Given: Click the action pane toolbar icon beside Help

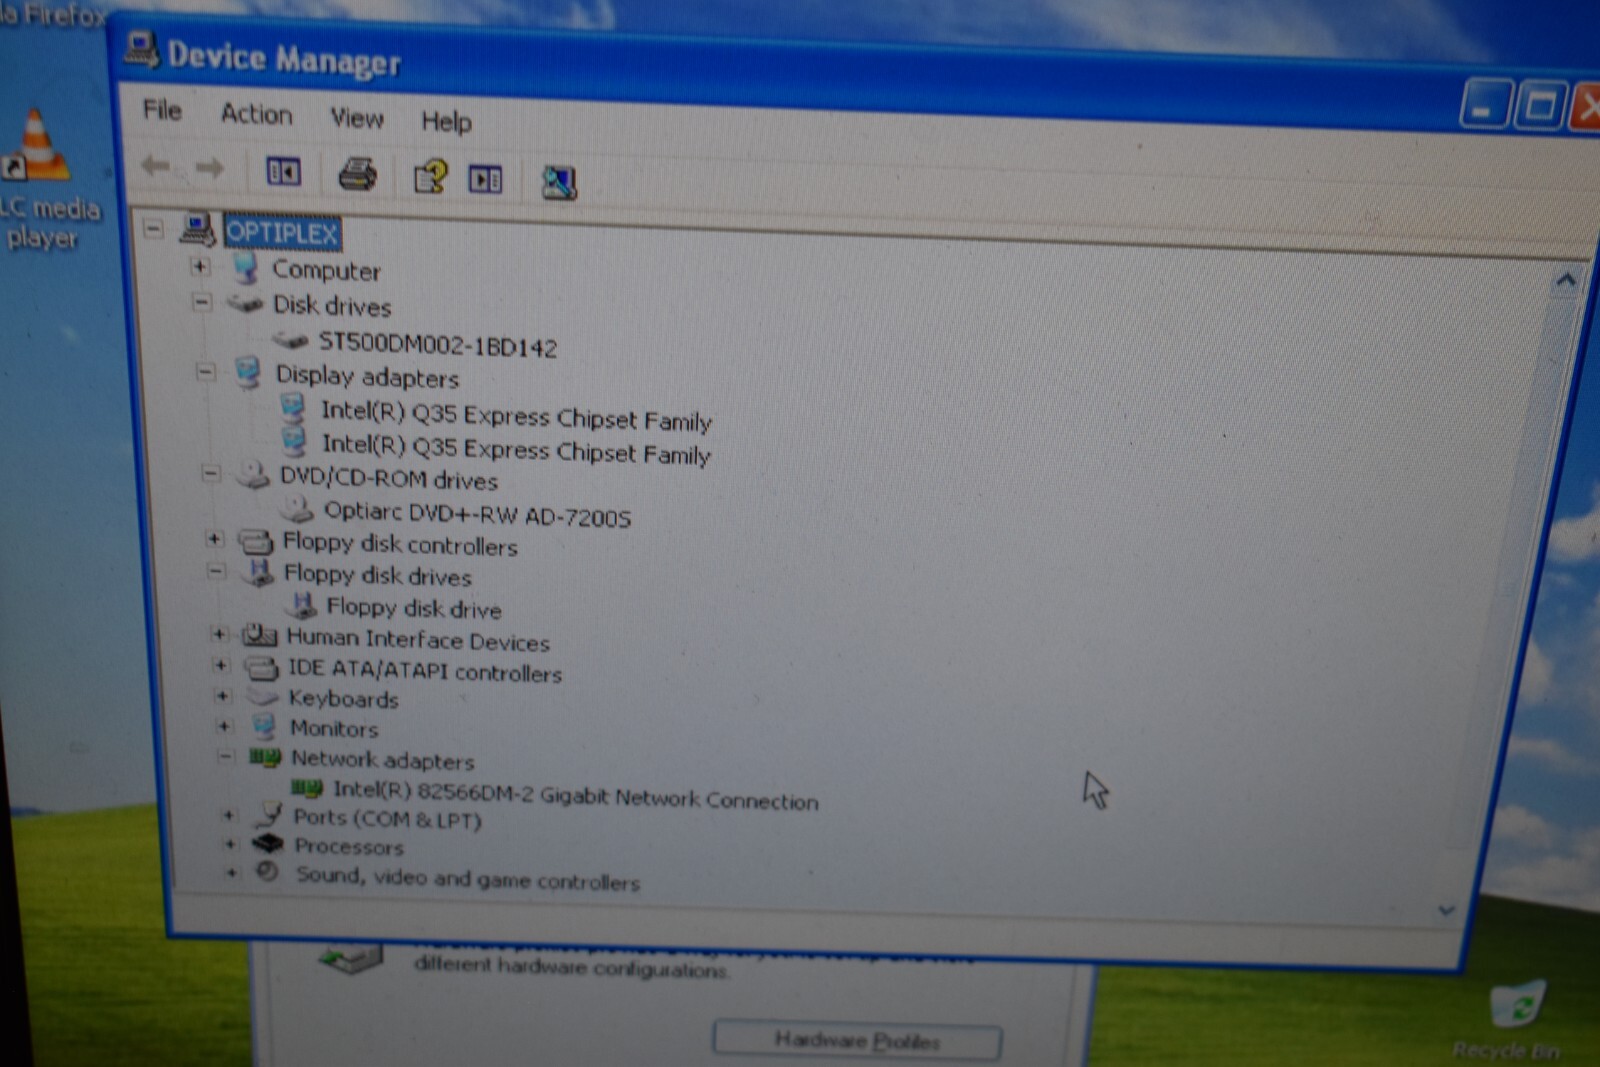Looking at the screenshot, I should pyautogui.click(x=486, y=179).
